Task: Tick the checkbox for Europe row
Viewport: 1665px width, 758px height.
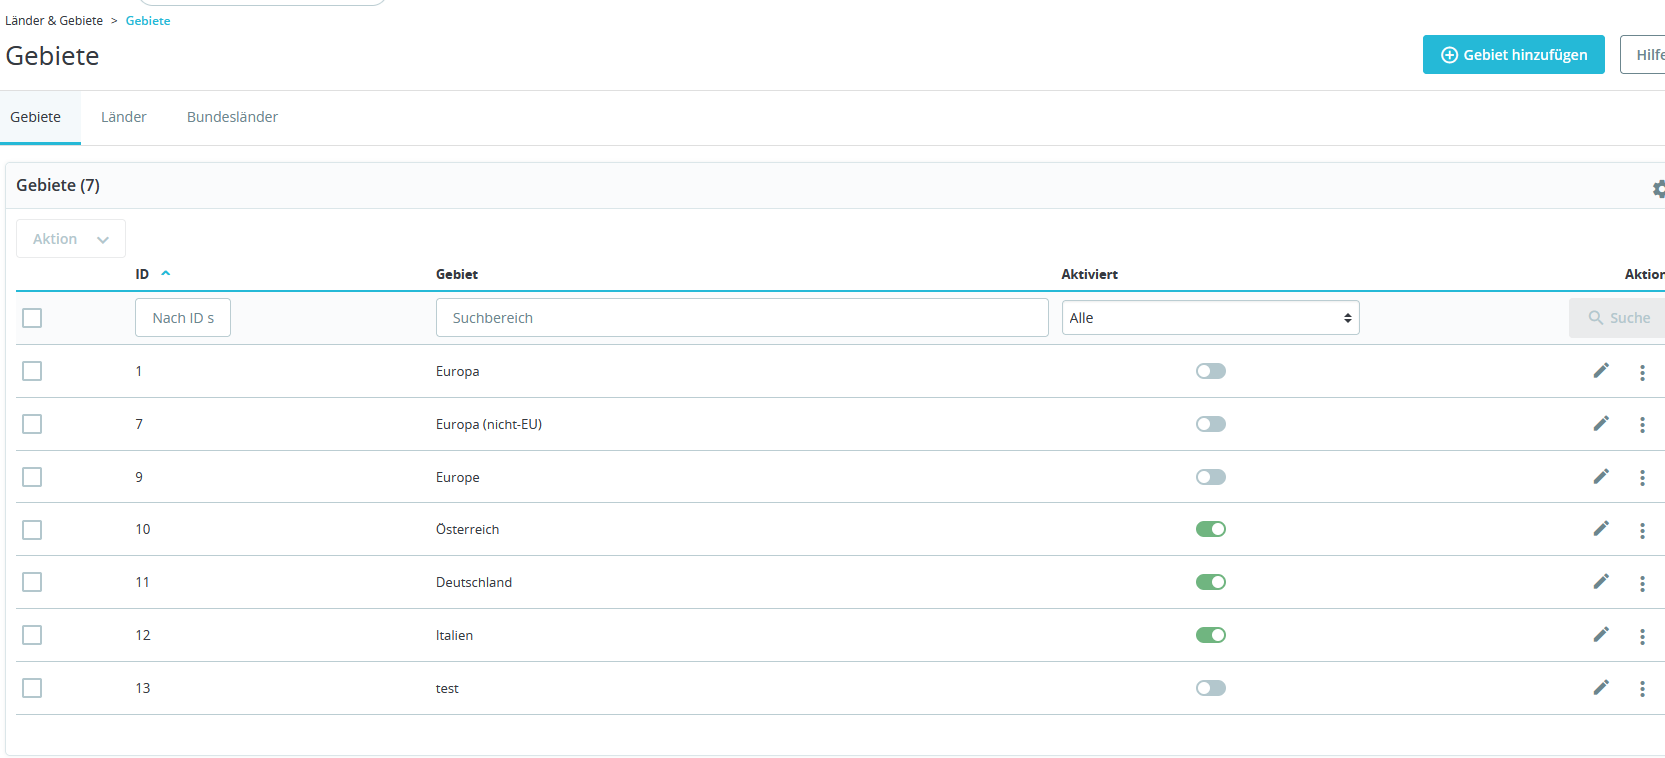Action: (32, 477)
